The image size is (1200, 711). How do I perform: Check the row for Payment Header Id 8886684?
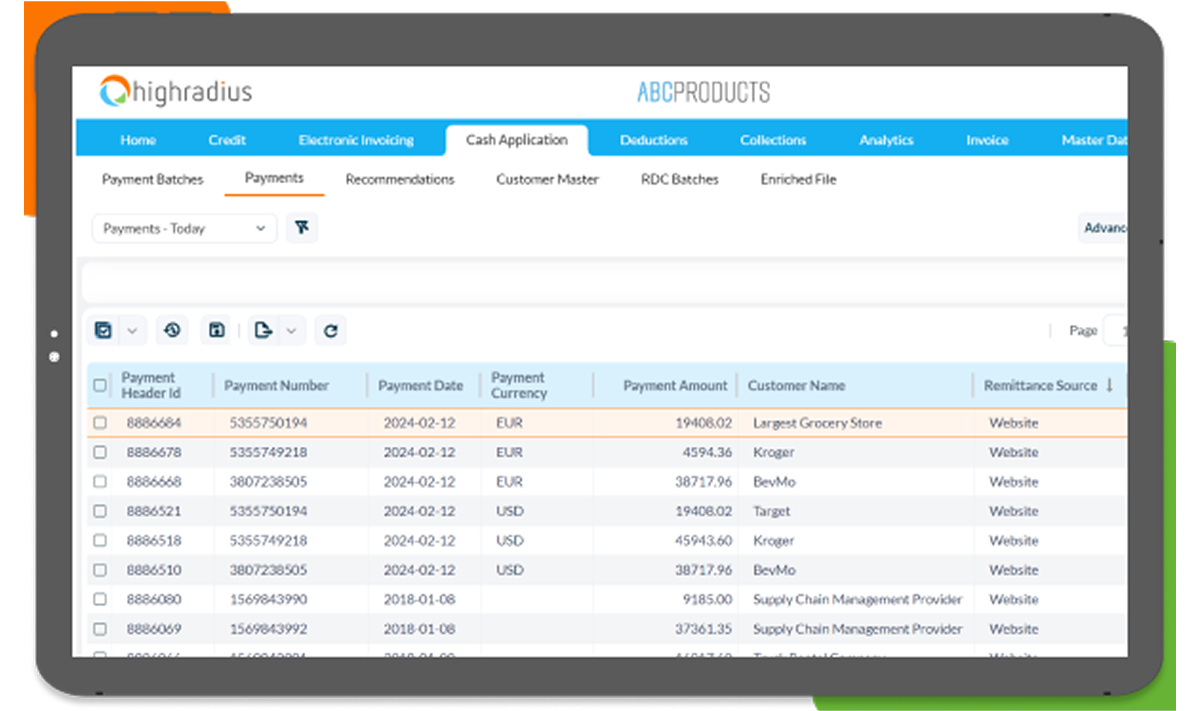100,423
